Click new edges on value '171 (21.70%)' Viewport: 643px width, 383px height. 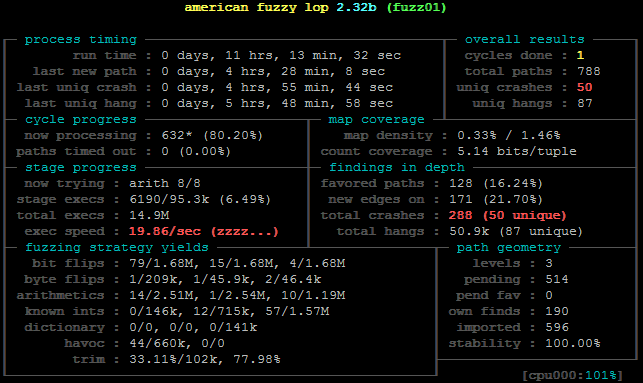496,199
